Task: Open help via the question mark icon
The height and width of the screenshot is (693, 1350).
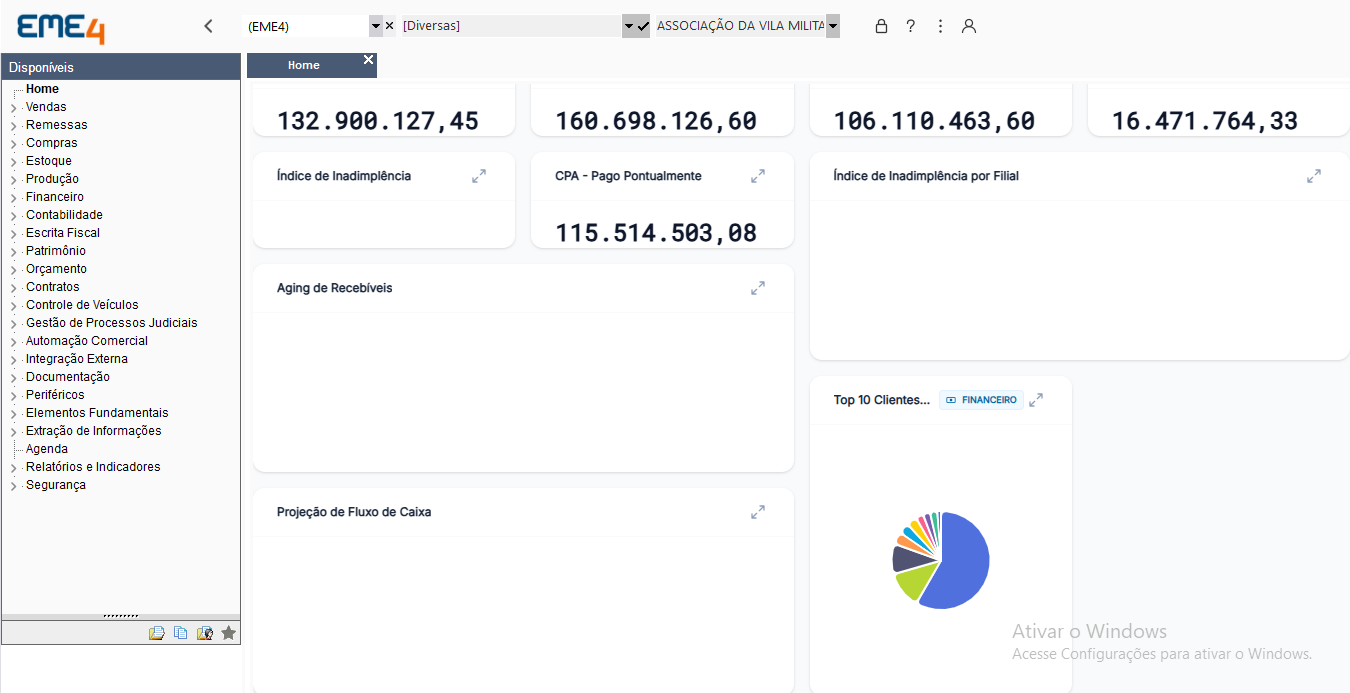Action: click(x=910, y=26)
